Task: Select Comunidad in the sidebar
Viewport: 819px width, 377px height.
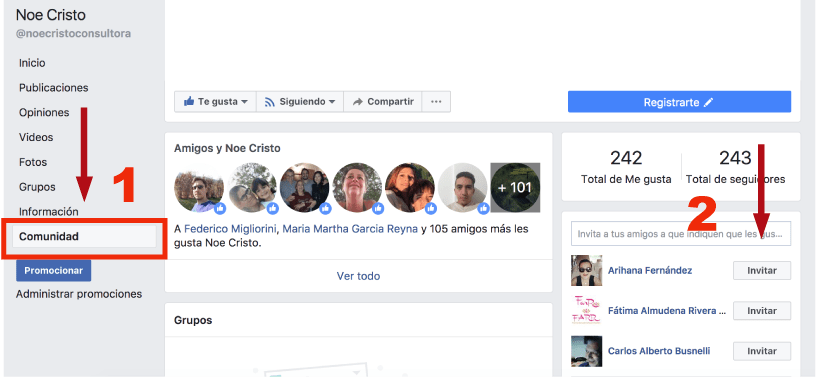Action: click(84, 237)
